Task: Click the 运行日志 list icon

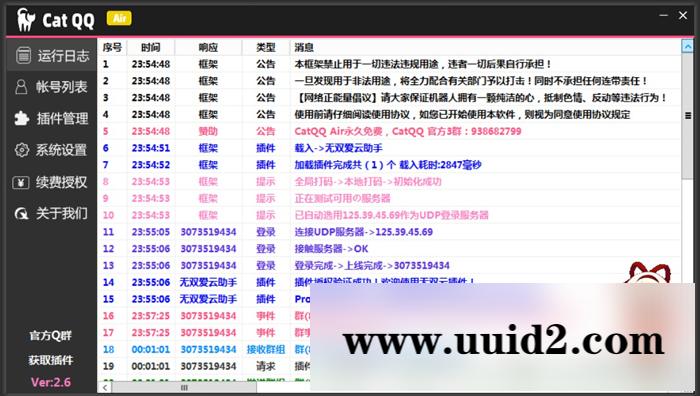Action: point(23,56)
